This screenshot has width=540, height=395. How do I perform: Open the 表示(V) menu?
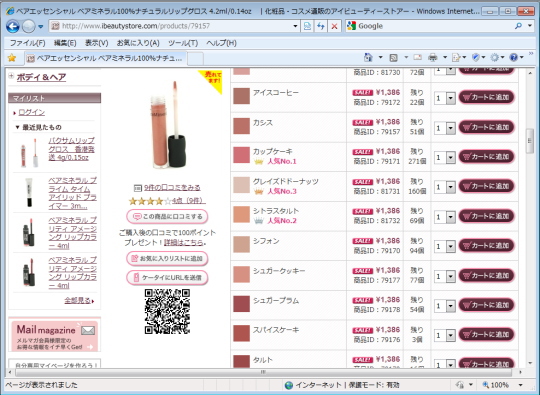pos(96,43)
